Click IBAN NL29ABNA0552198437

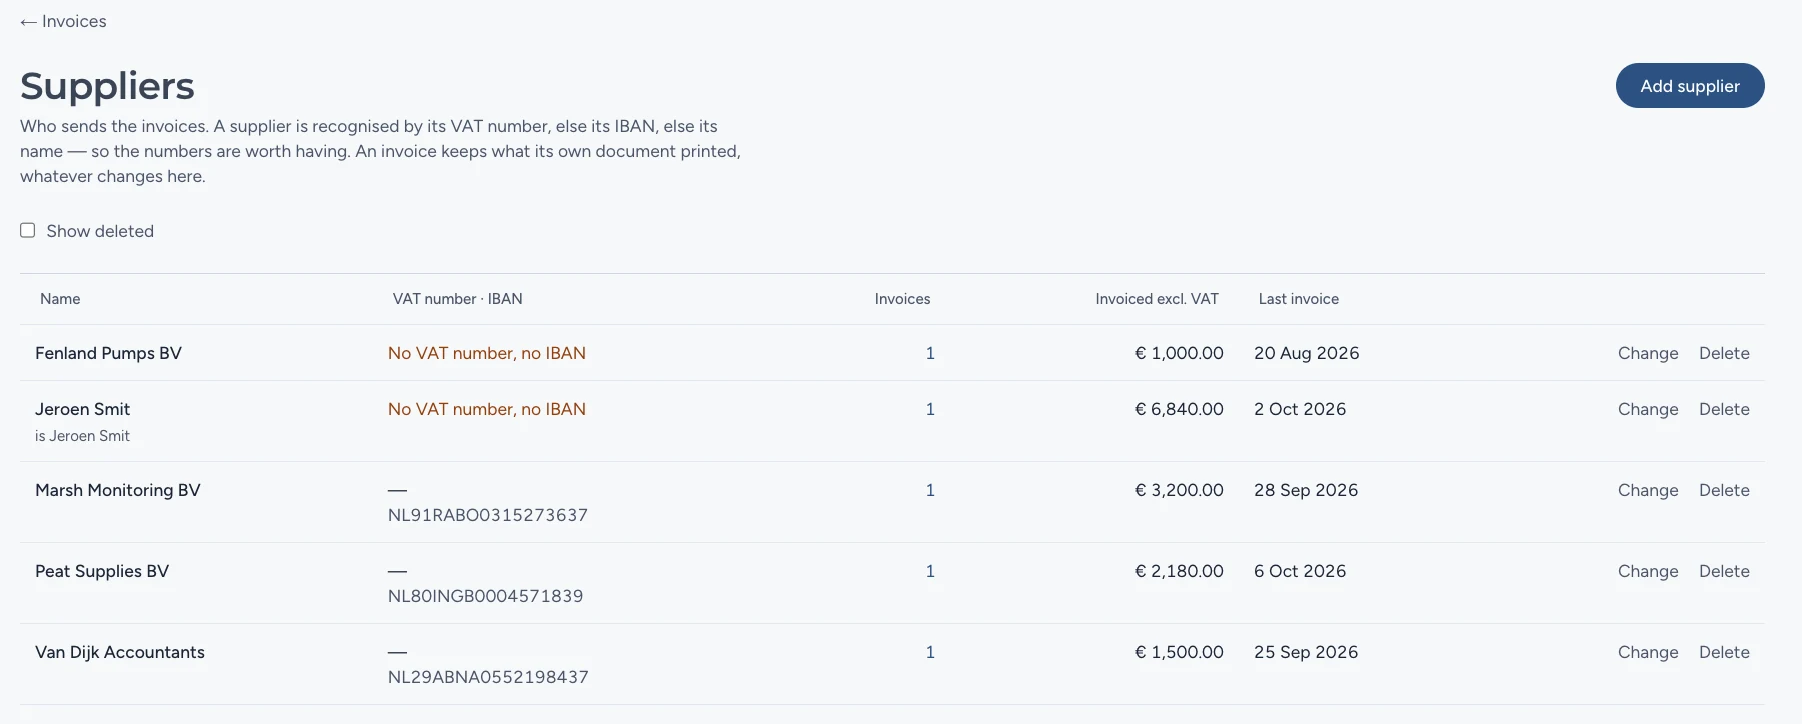(x=488, y=677)
